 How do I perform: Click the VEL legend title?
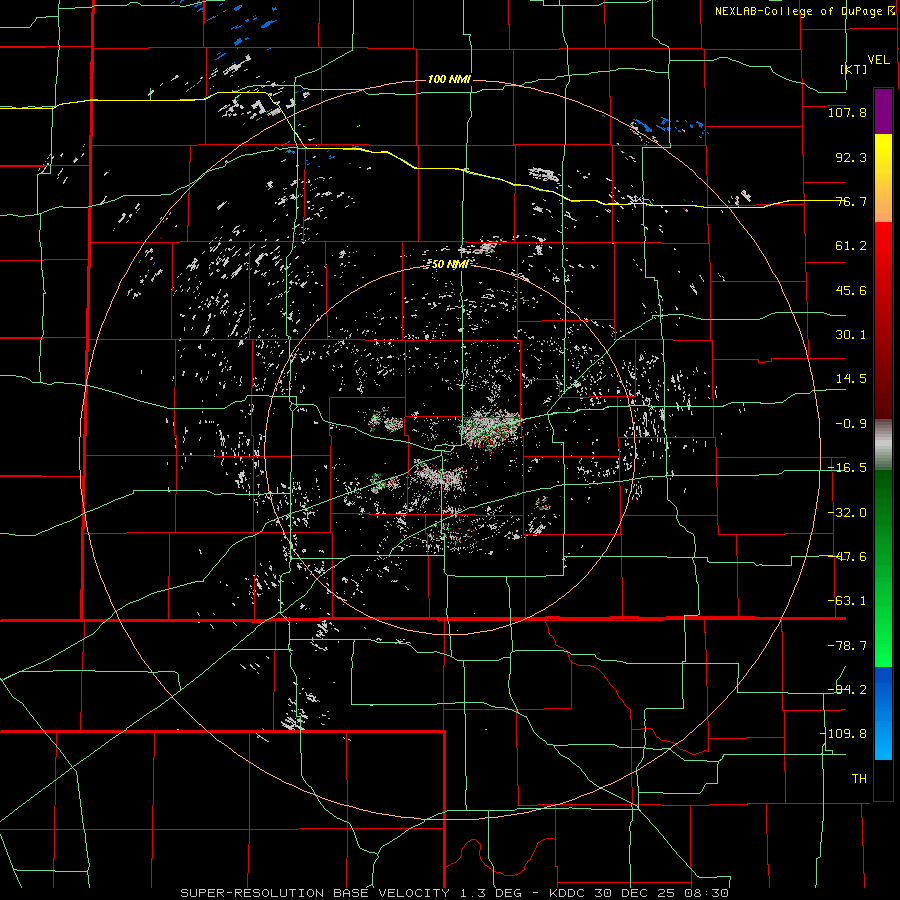[878, 60]
